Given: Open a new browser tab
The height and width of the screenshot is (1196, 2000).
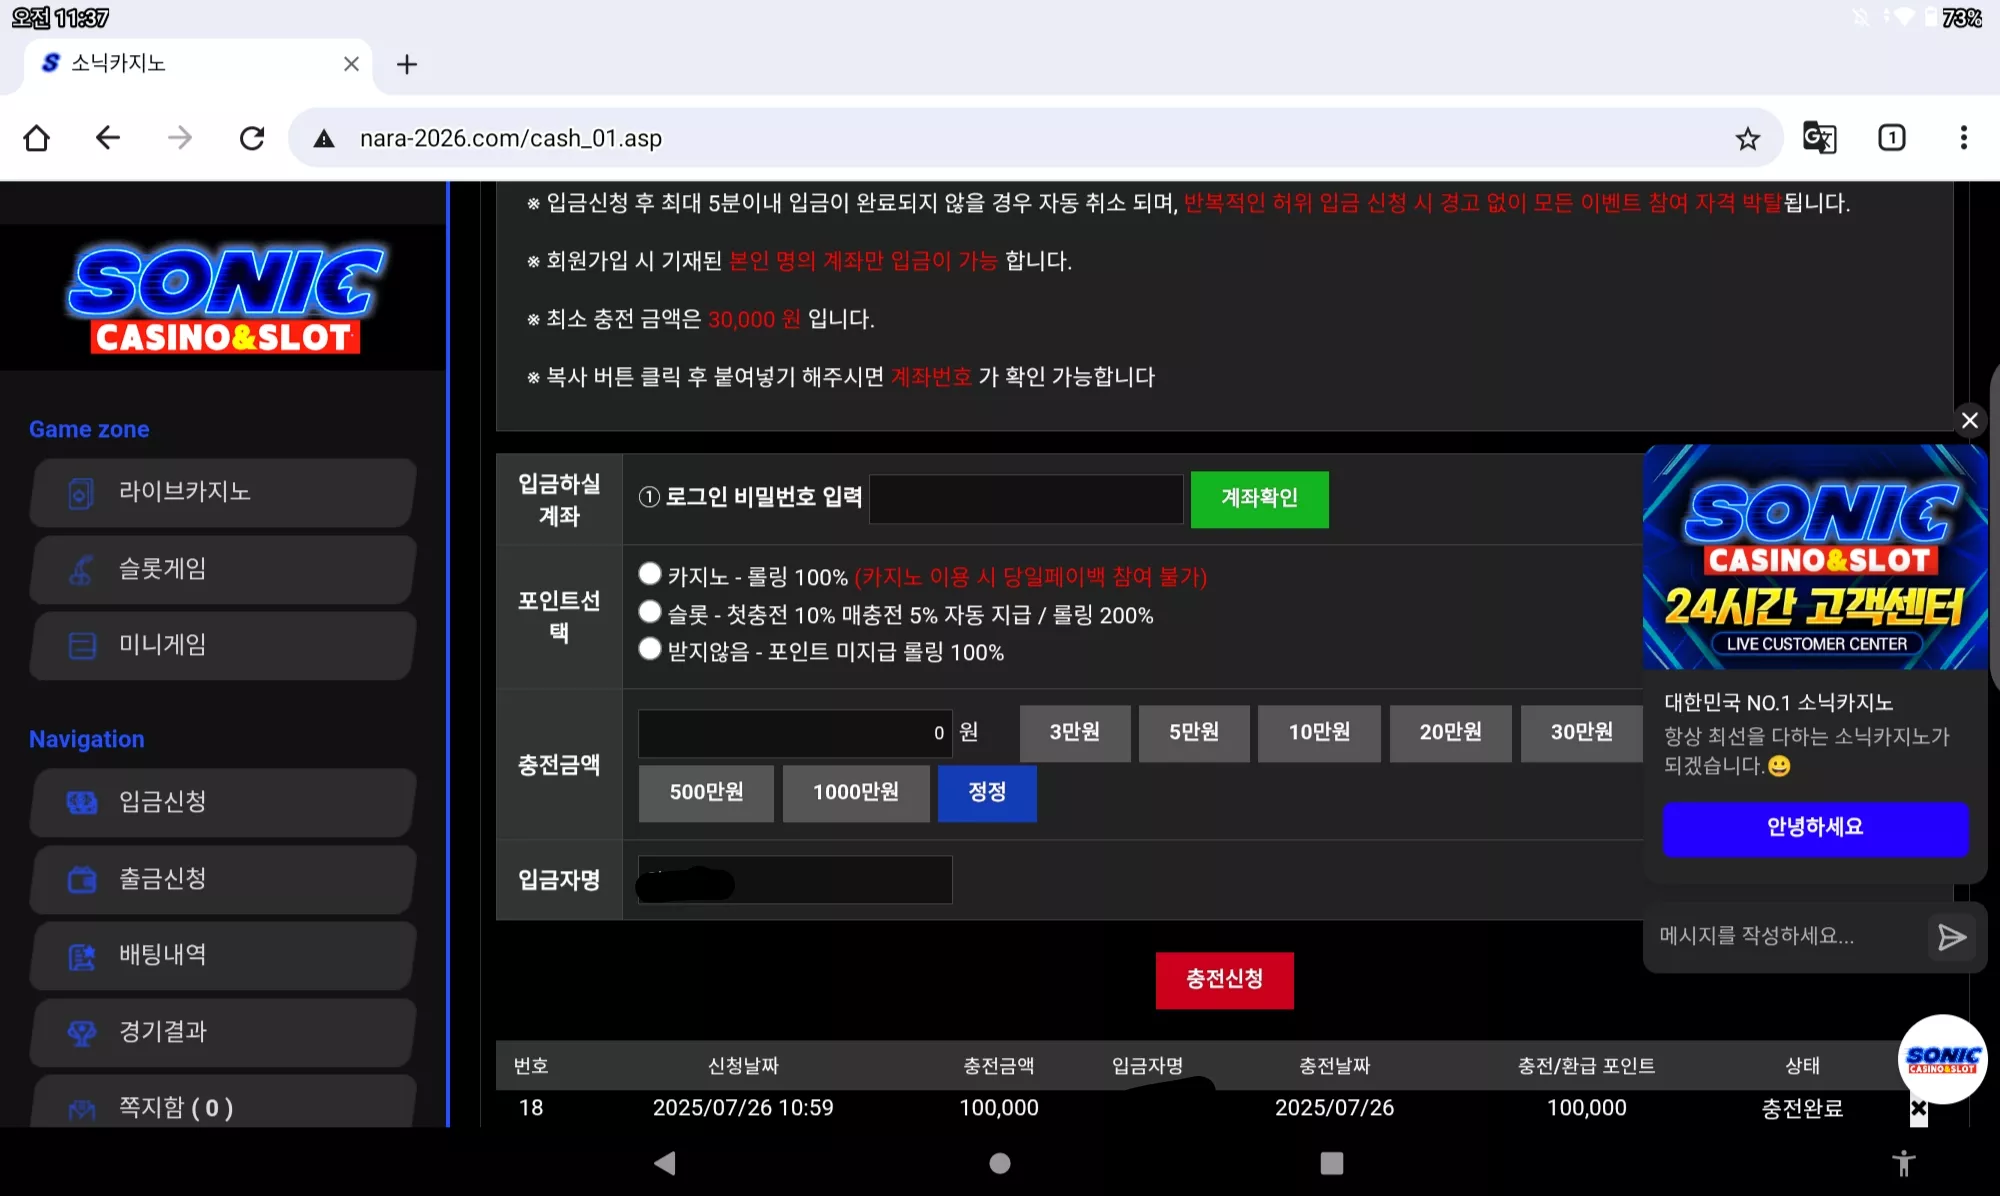Looking at the screenshot, I should (406, 65).
